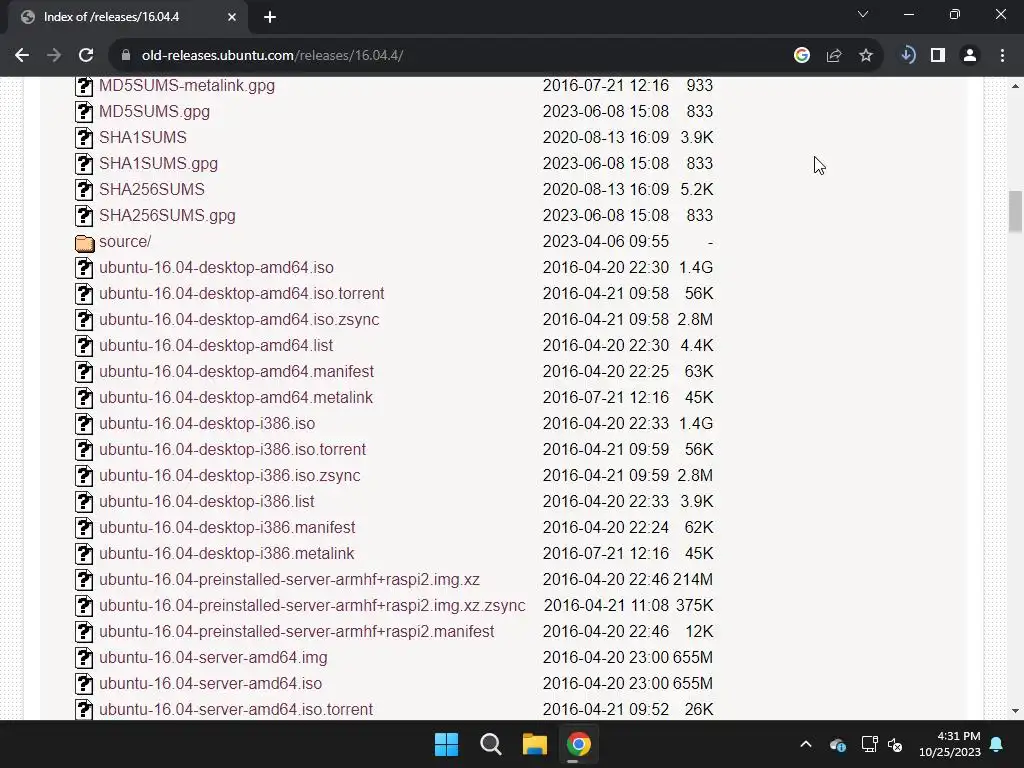Download ubuntu-16.04-server-amd64.iso
The height and width of the screenshot is (768, 1024).
tap(210, 684)
